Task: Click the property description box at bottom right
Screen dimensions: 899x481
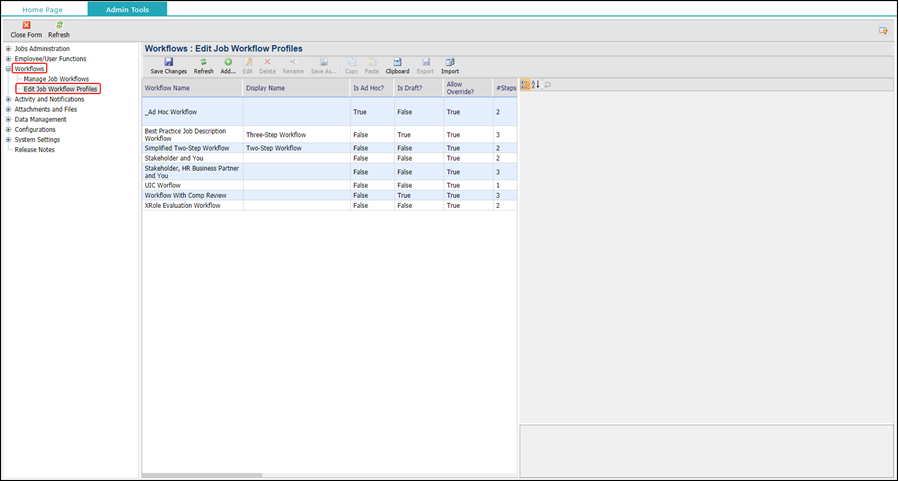Action: click(x=706, y=451)
